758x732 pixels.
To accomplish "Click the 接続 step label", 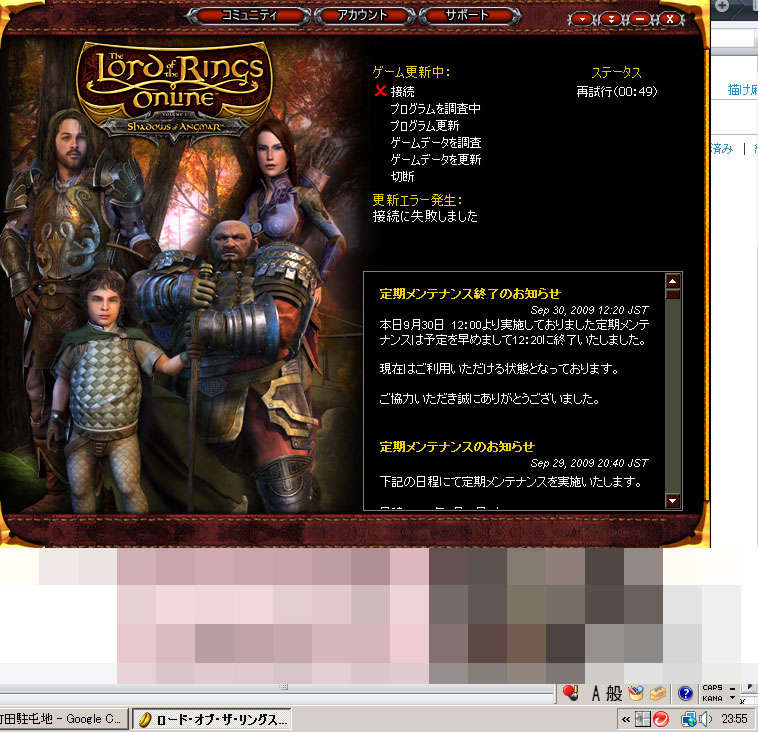I will [402, 91].
